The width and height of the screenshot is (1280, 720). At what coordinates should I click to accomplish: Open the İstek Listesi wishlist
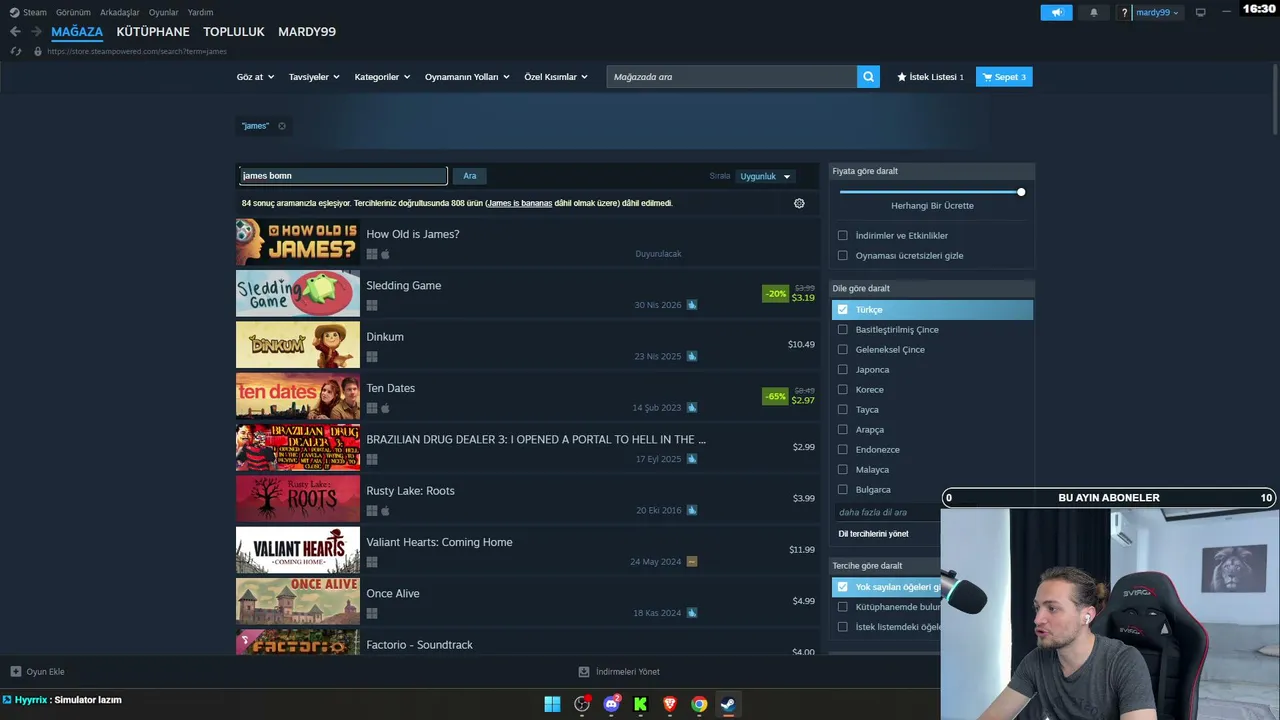coord(931,77)
